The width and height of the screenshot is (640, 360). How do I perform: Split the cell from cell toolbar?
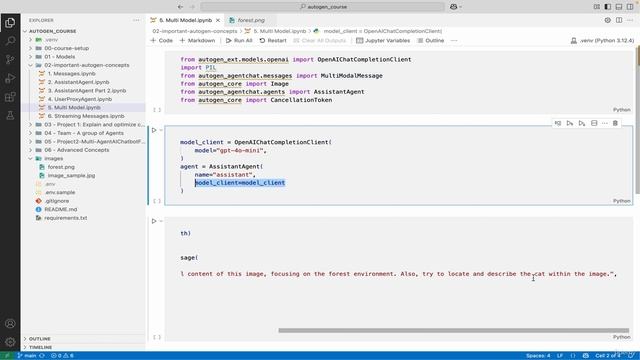point(594,123)
